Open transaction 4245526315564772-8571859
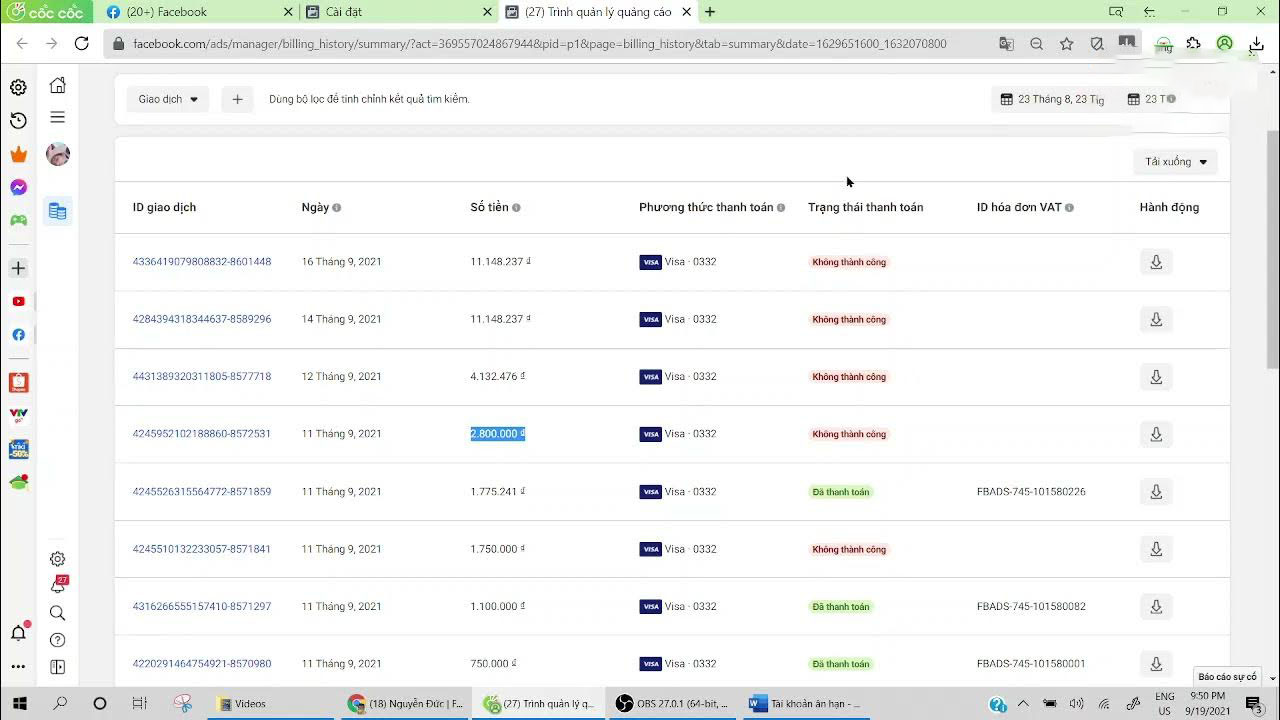1280x720 pixels. [x=202, y=492]
